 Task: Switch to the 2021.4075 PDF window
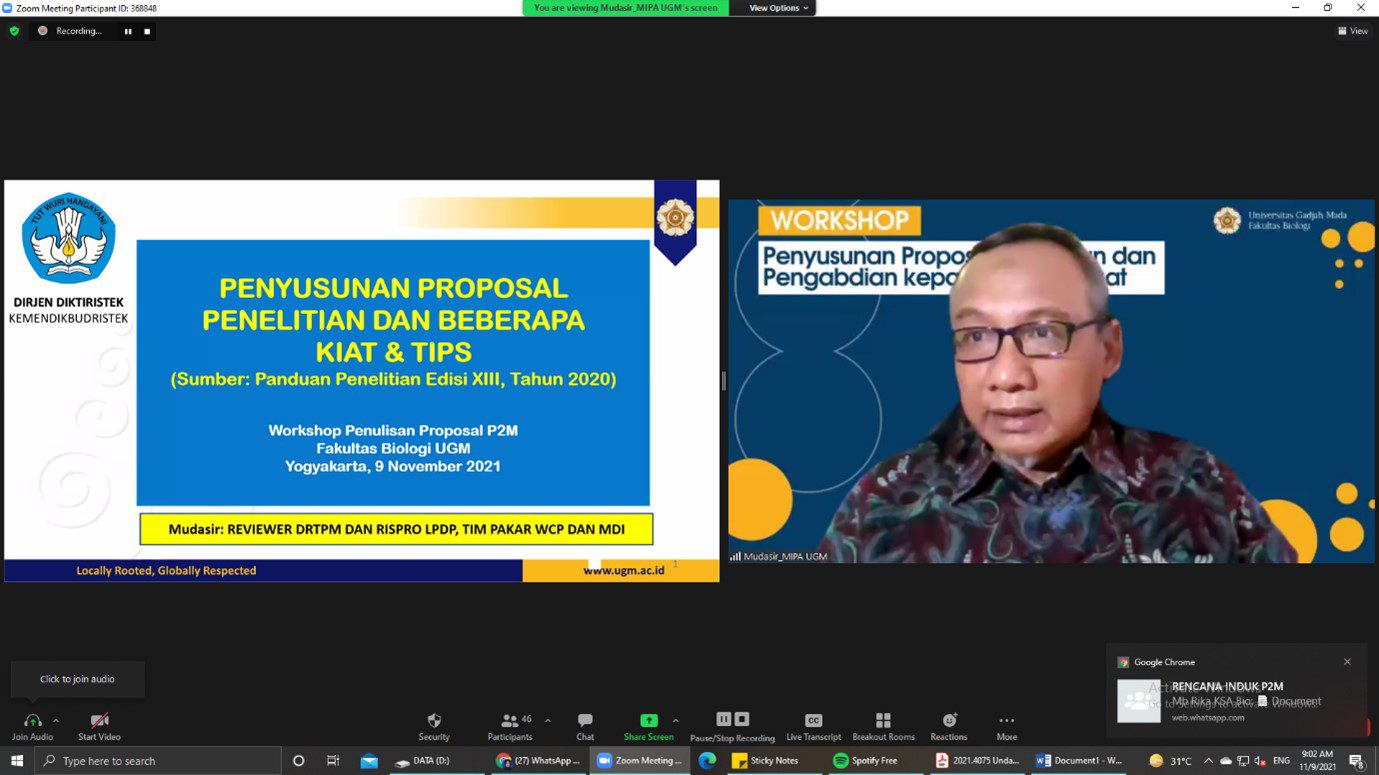(x=977, y=761)
